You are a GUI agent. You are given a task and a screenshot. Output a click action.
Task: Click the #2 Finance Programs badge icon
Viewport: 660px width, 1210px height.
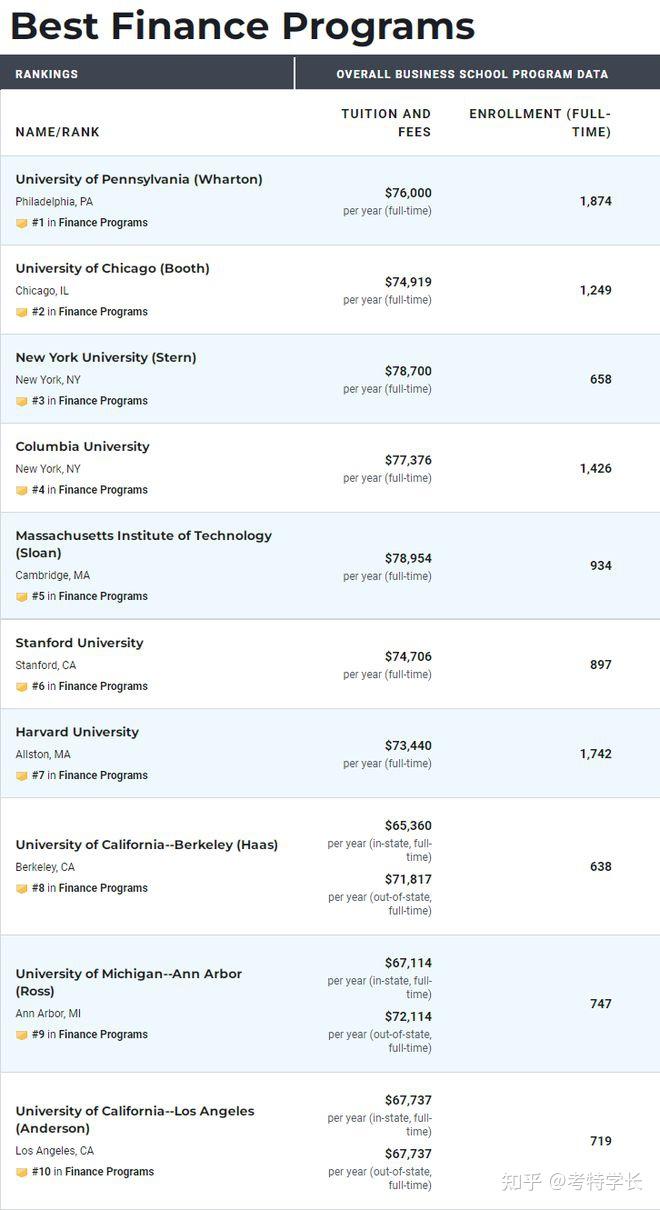pos(22,312)
